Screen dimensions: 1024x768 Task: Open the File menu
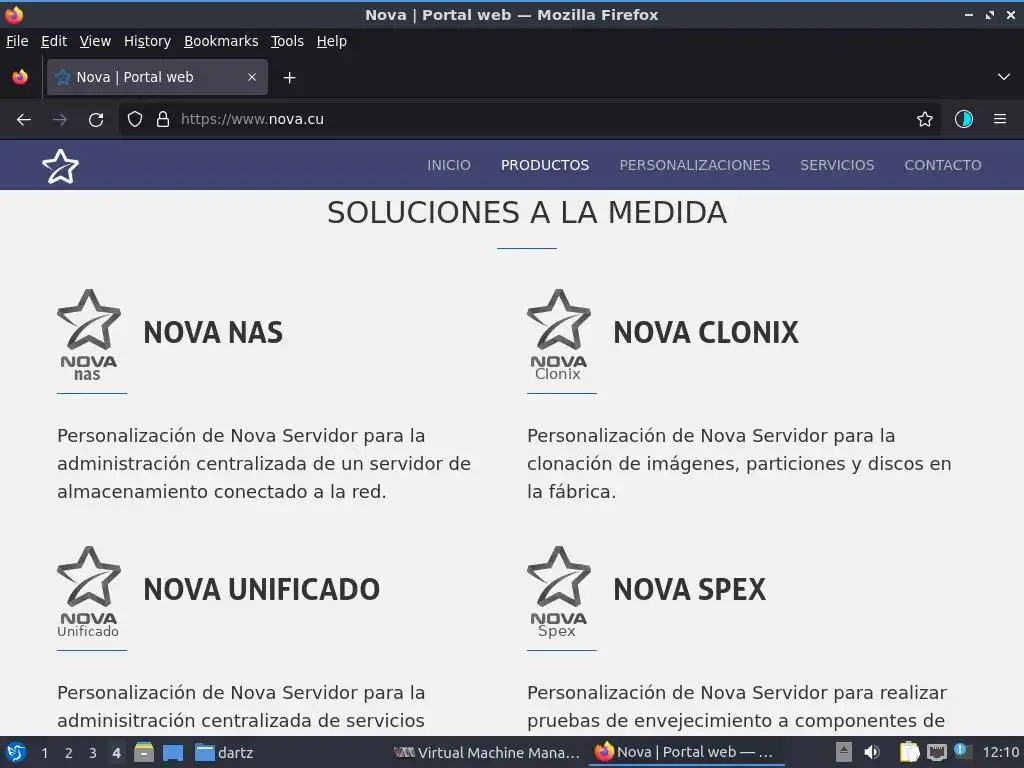point(17,41)
